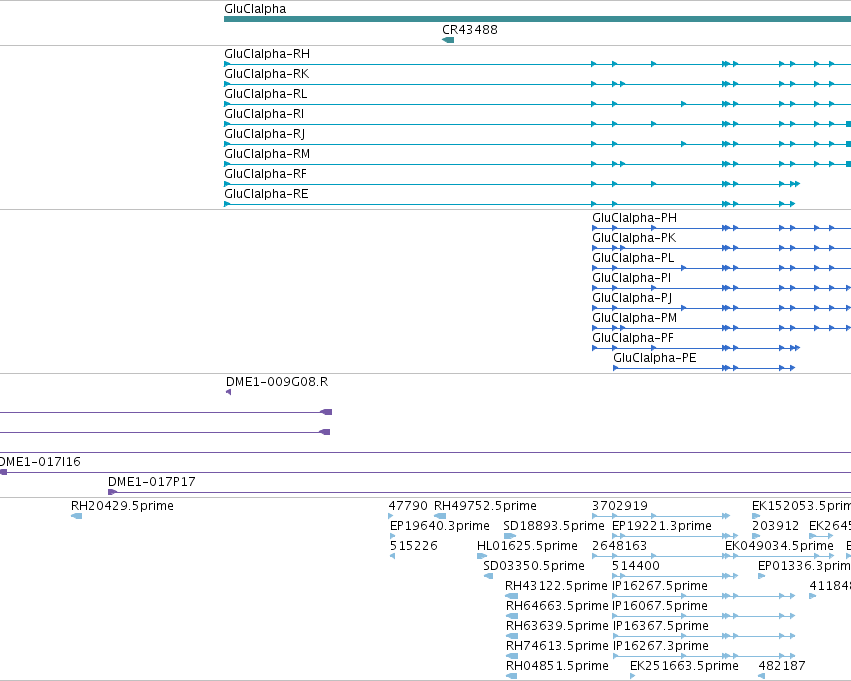The image size is (851, 681).
Task: Select the IP16267.5prime EST label
Action: click(660, 587)
